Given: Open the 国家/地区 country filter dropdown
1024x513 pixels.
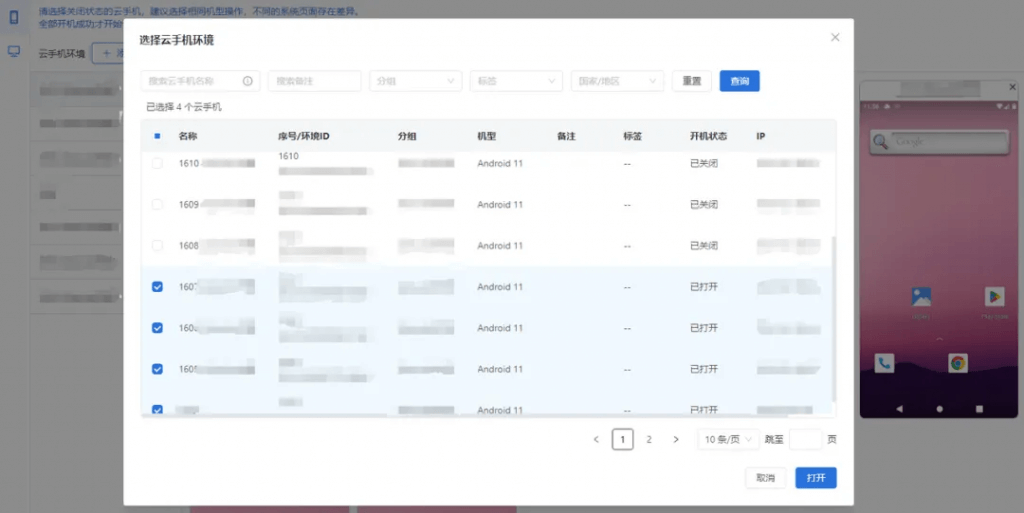Looking at the screenshot, I should click(x=617, y=81).
